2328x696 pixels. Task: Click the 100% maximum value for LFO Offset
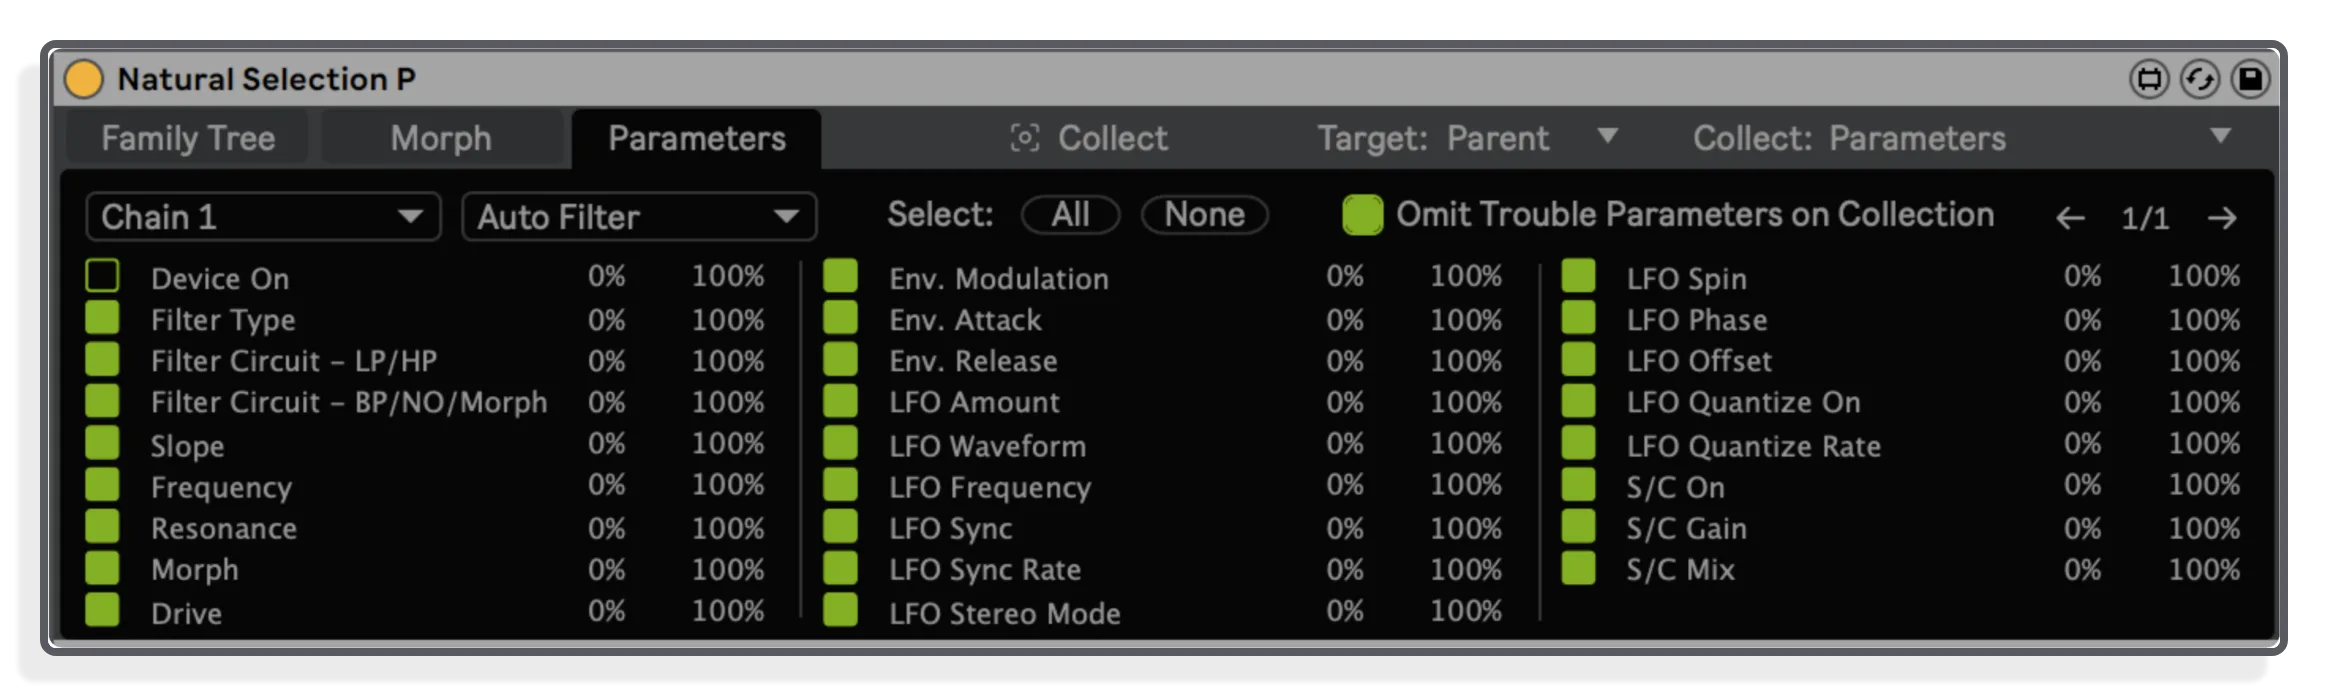point(2204,361)
